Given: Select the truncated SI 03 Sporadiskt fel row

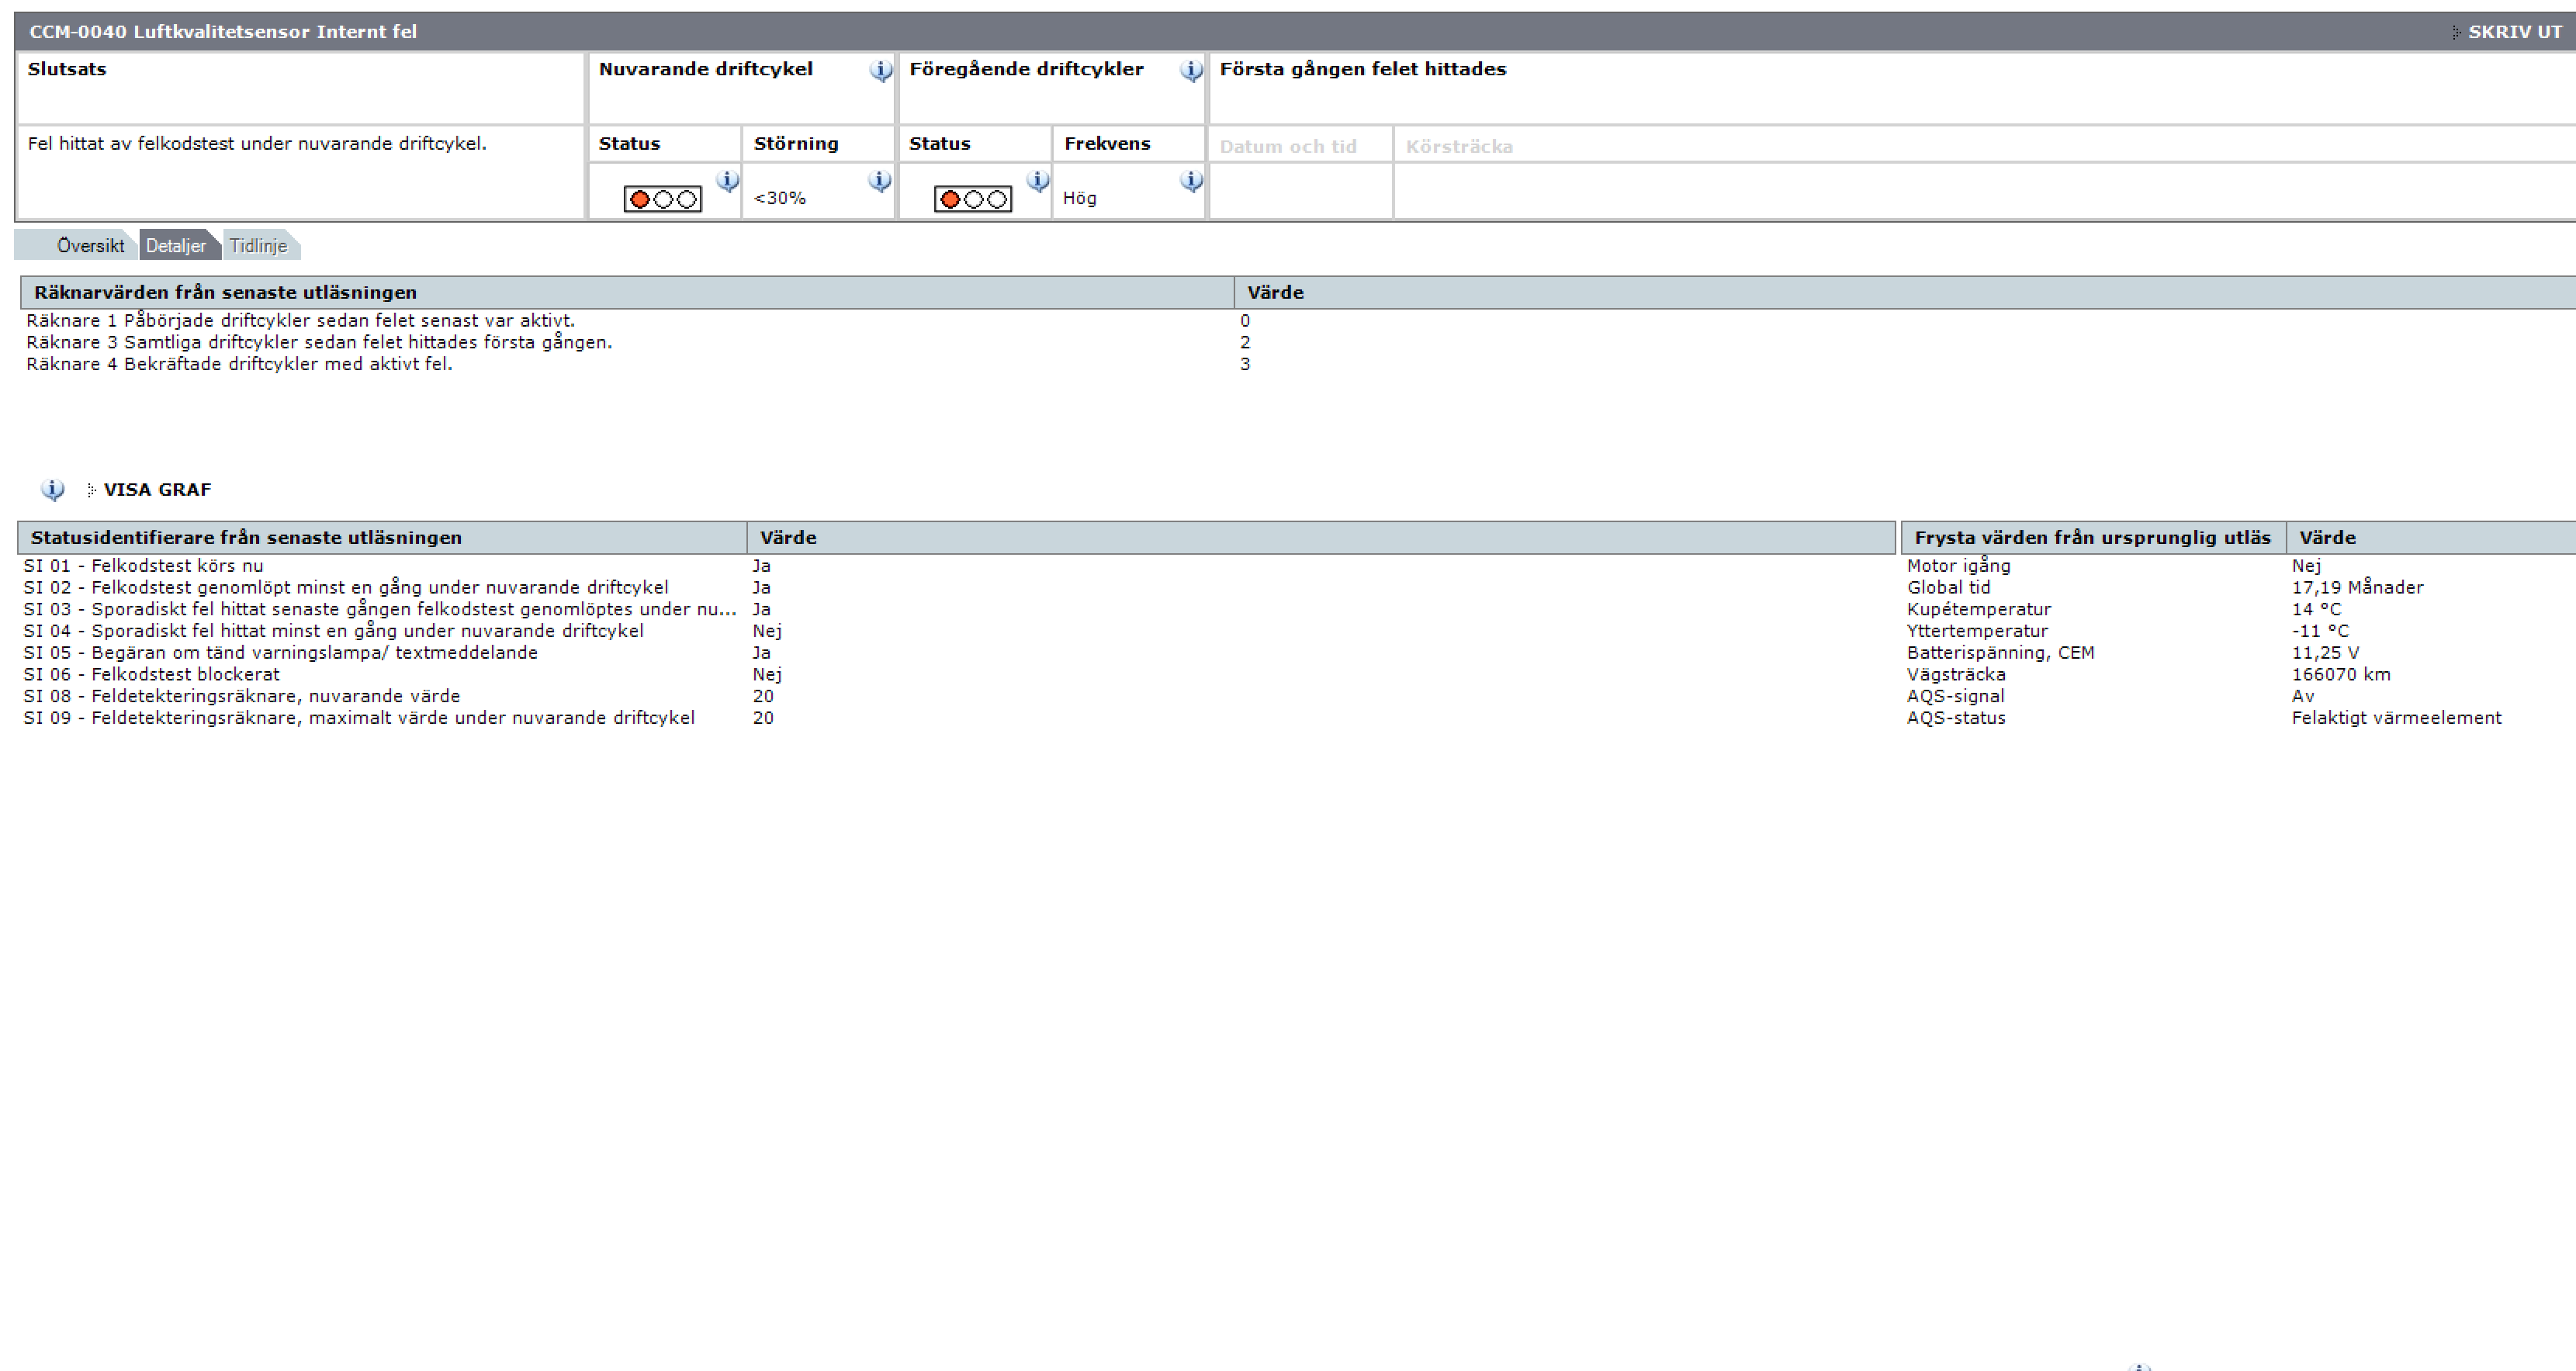Looking at the screenshot, I should click(x=380, y=609).
